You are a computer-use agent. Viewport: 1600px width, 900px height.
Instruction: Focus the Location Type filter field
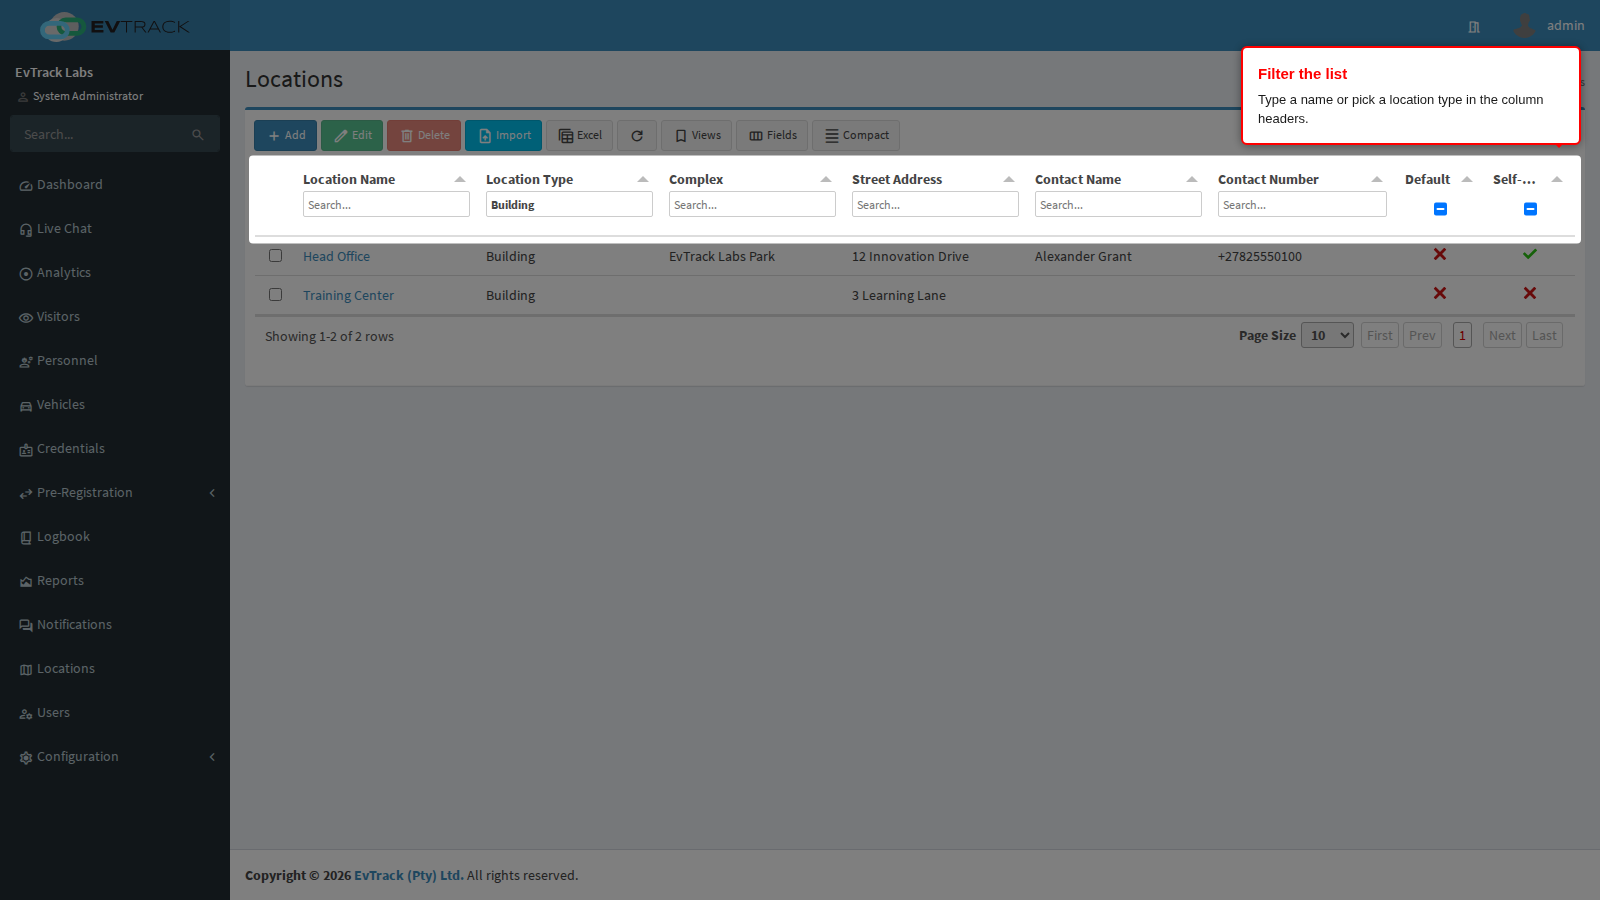569,205
